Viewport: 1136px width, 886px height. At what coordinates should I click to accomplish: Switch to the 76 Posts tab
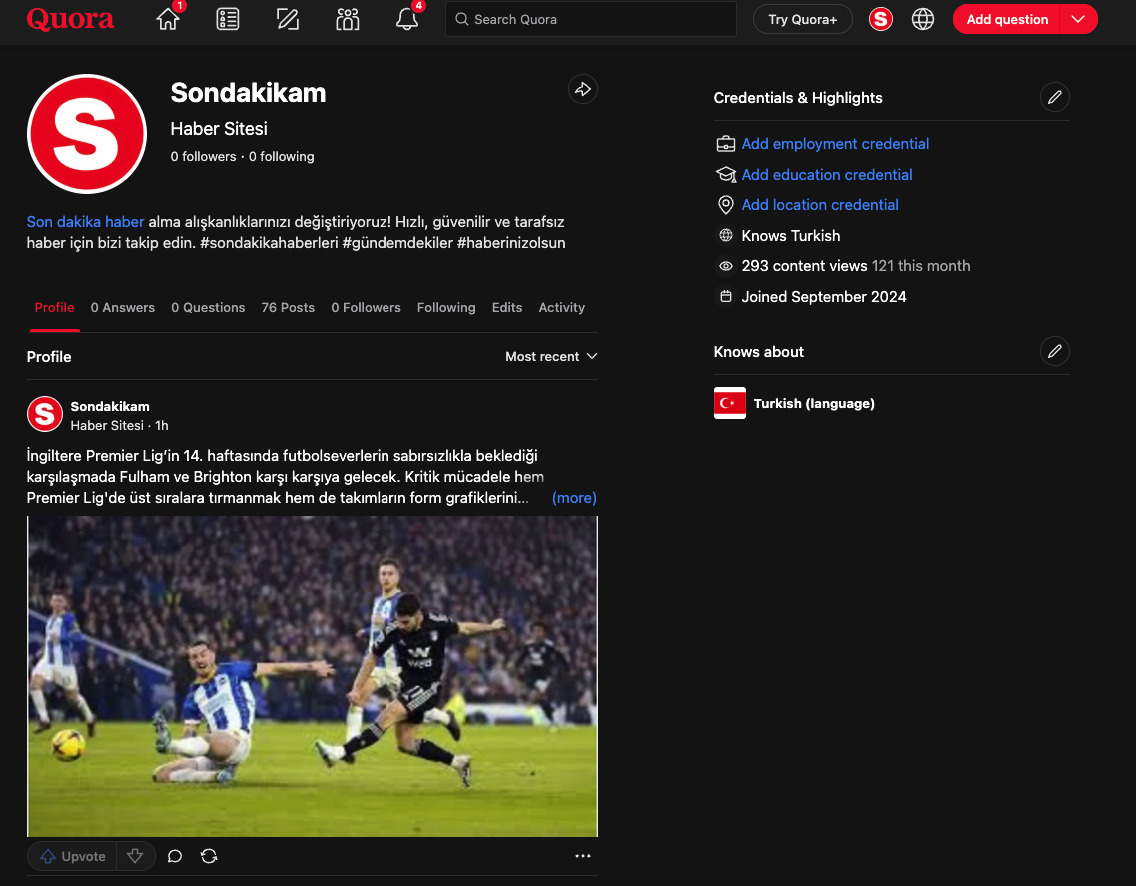[288, 307]
